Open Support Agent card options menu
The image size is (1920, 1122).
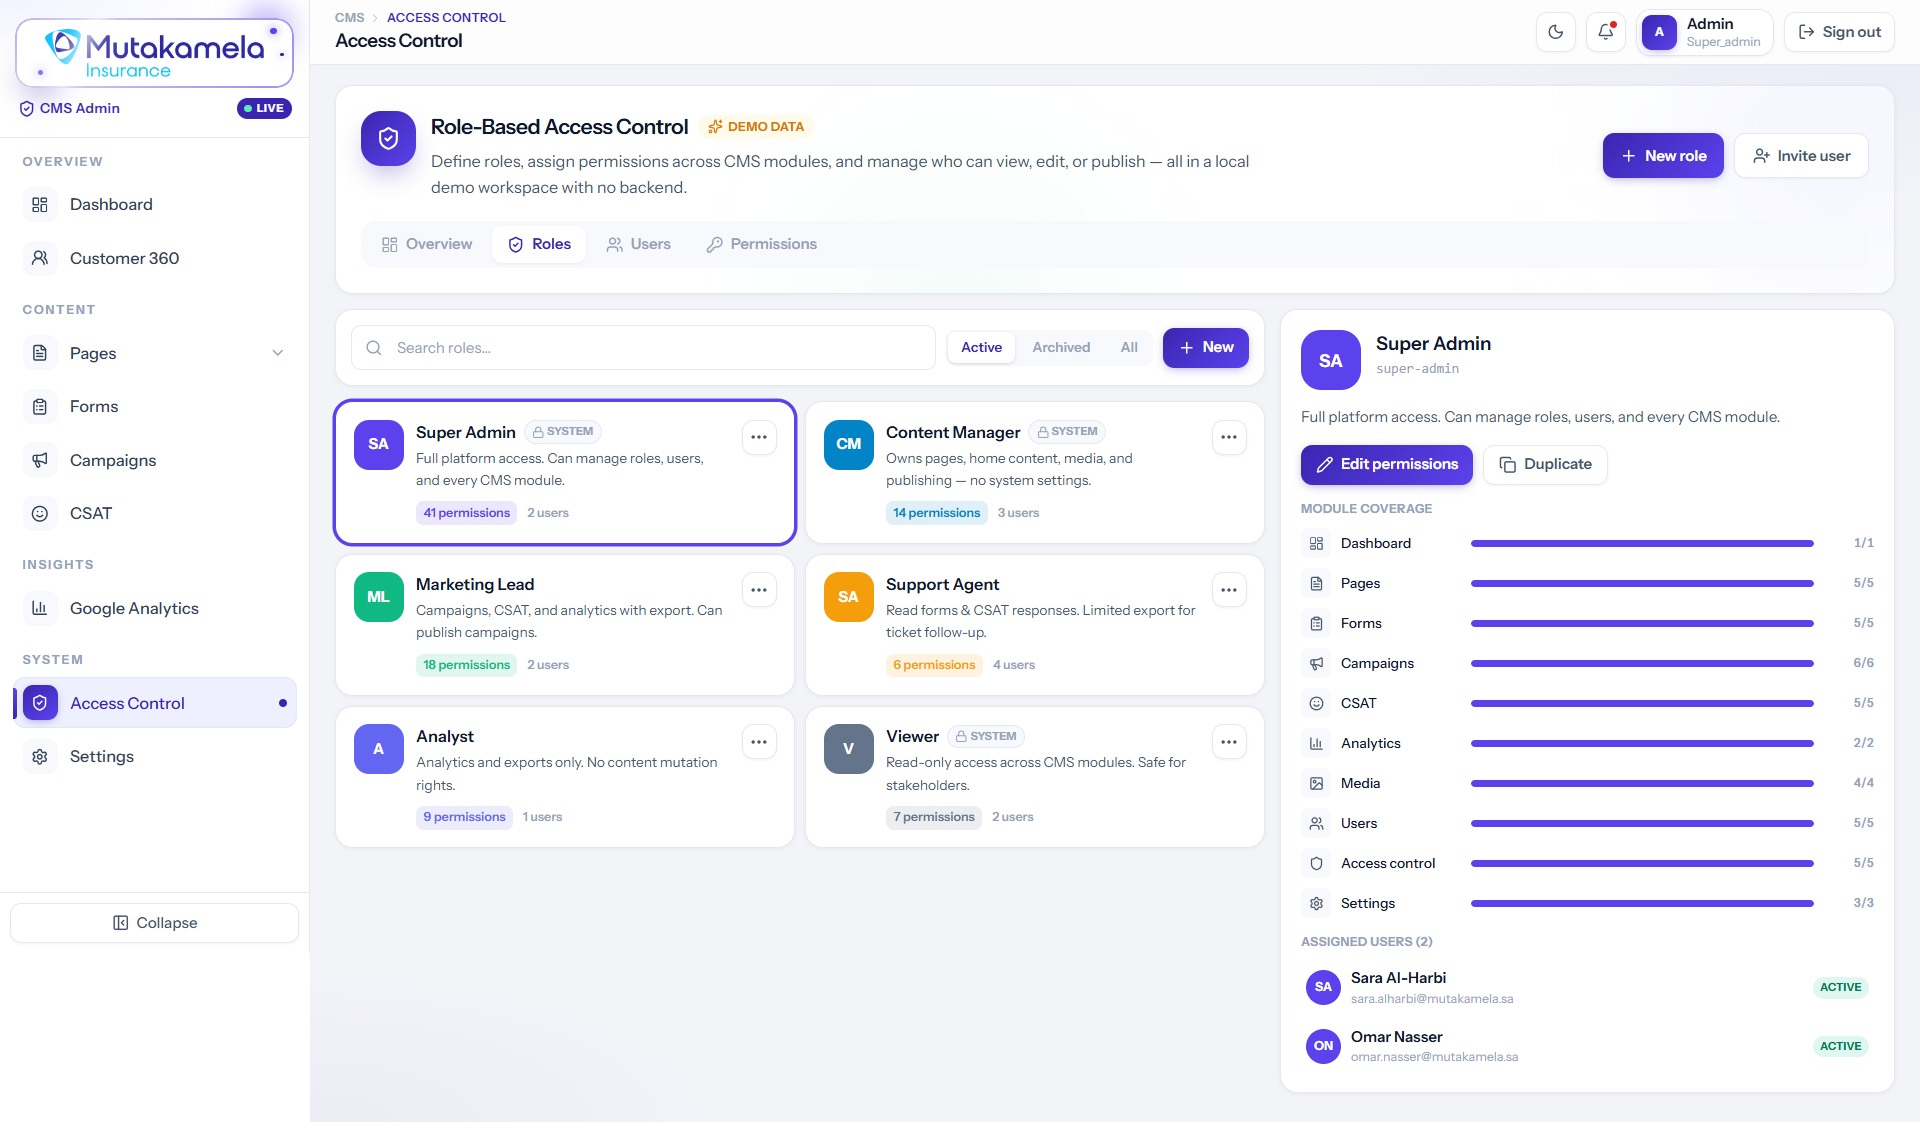pyautogui.click(x=1229, y=590)
